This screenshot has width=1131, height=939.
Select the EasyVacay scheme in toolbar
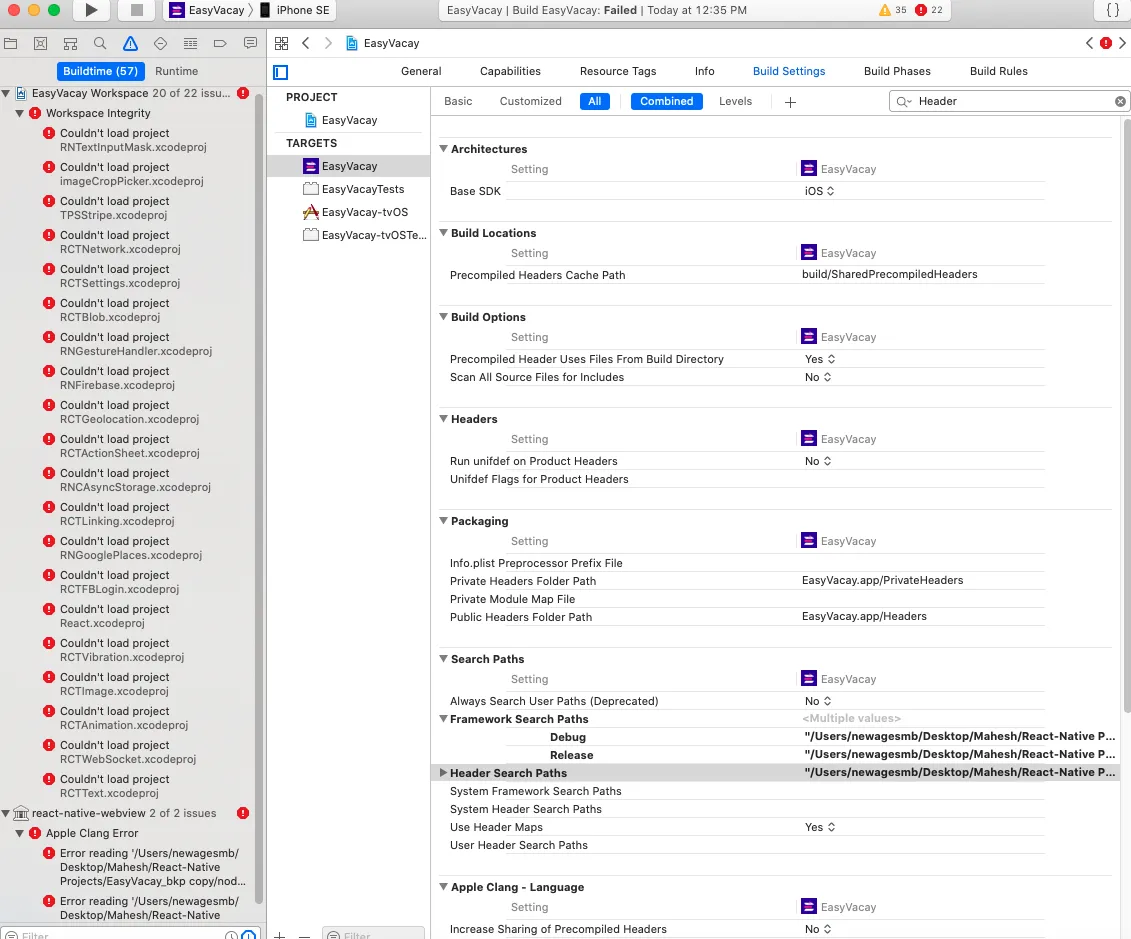pos(207,10)
